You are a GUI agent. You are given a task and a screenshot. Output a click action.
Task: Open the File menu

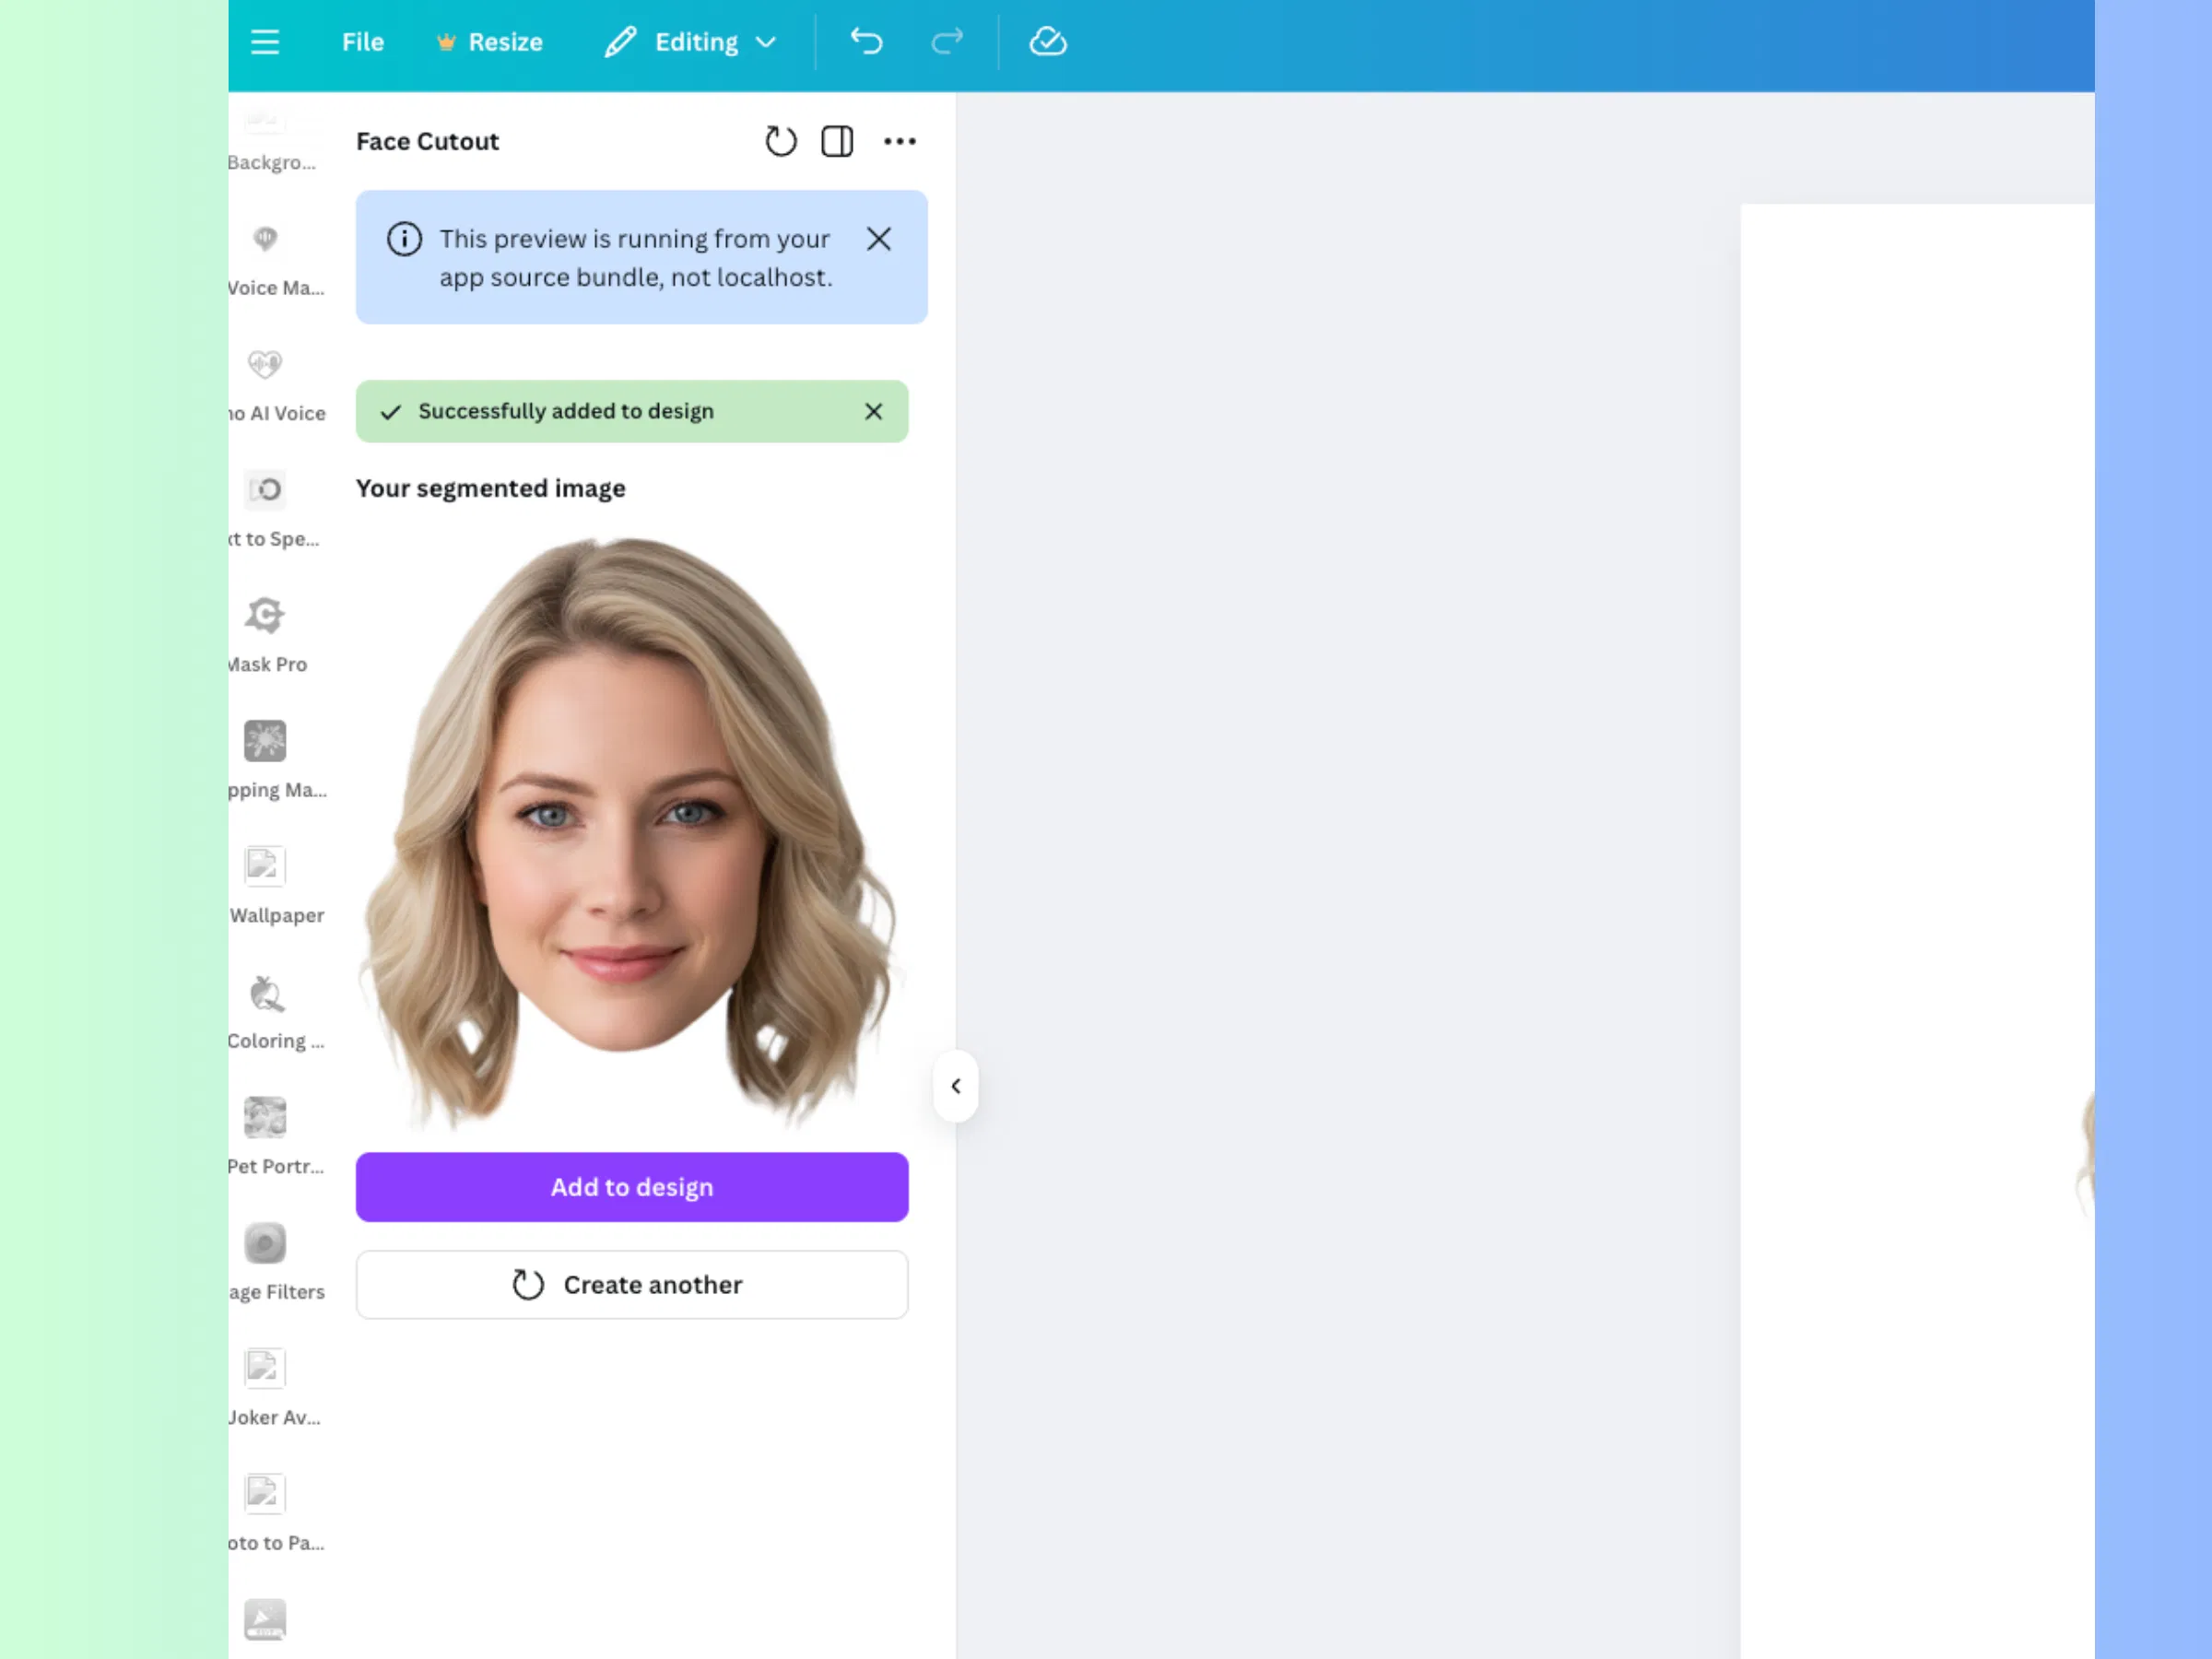pyautogui.click(x=362, y=42)
